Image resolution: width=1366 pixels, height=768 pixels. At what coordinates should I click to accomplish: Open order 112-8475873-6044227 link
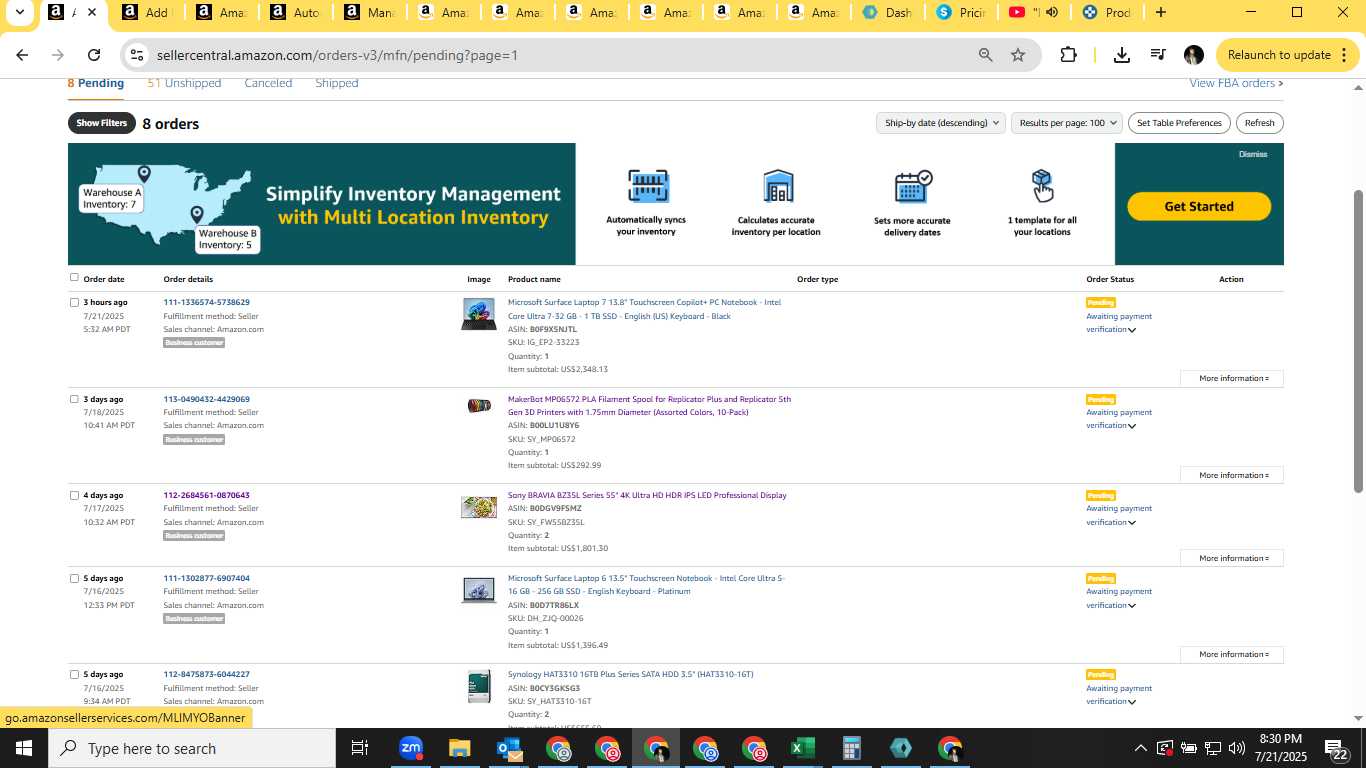tap(207, 674)
